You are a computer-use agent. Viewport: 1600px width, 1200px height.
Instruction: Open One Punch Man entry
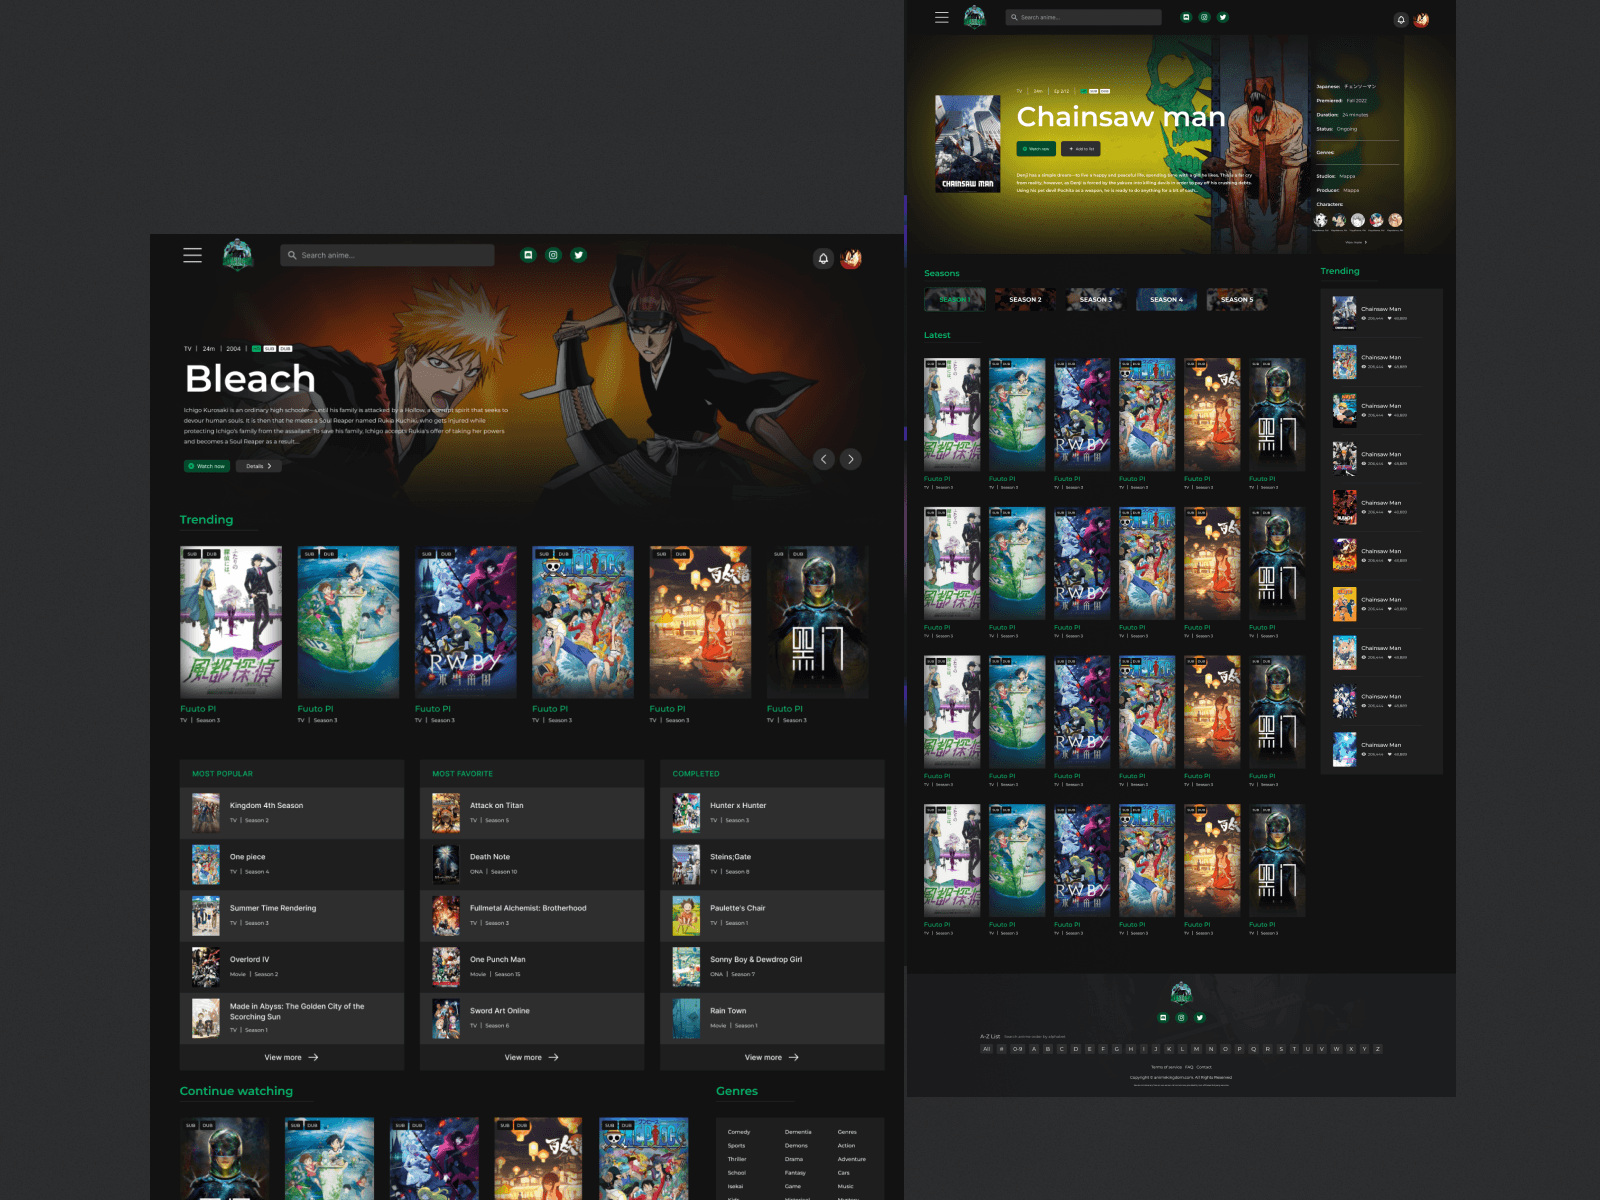(532, 966)
